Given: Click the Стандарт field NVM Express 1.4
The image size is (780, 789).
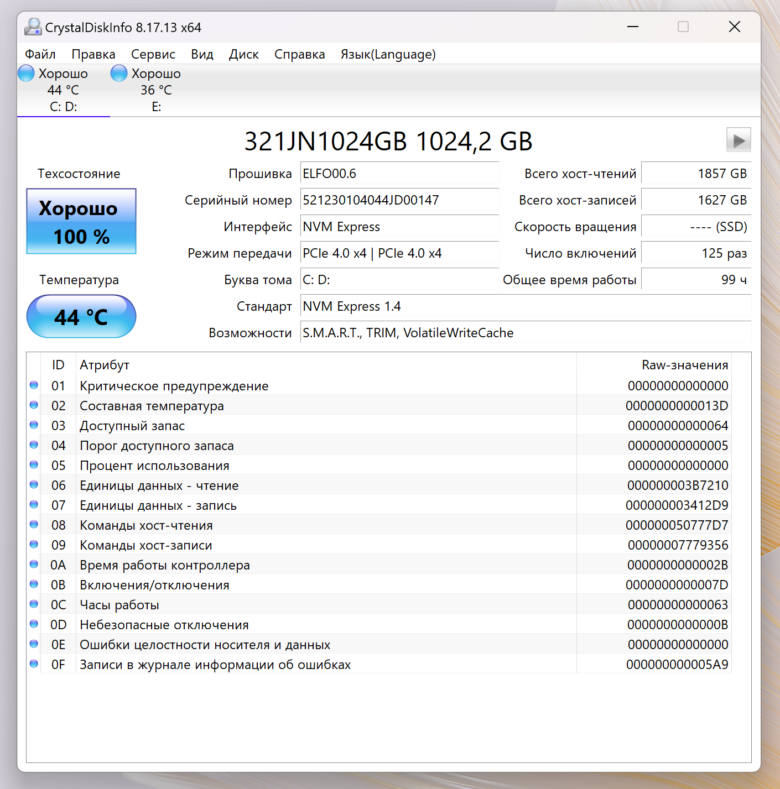Looking at the screenshot, I should click(526, 306).
